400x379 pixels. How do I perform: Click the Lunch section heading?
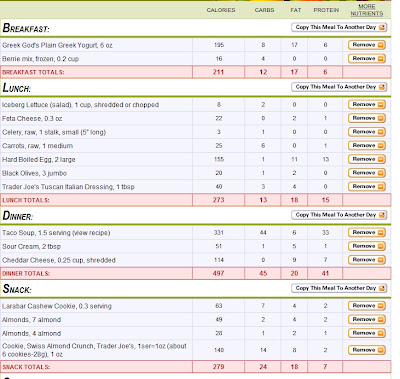(x=17, y=88)
